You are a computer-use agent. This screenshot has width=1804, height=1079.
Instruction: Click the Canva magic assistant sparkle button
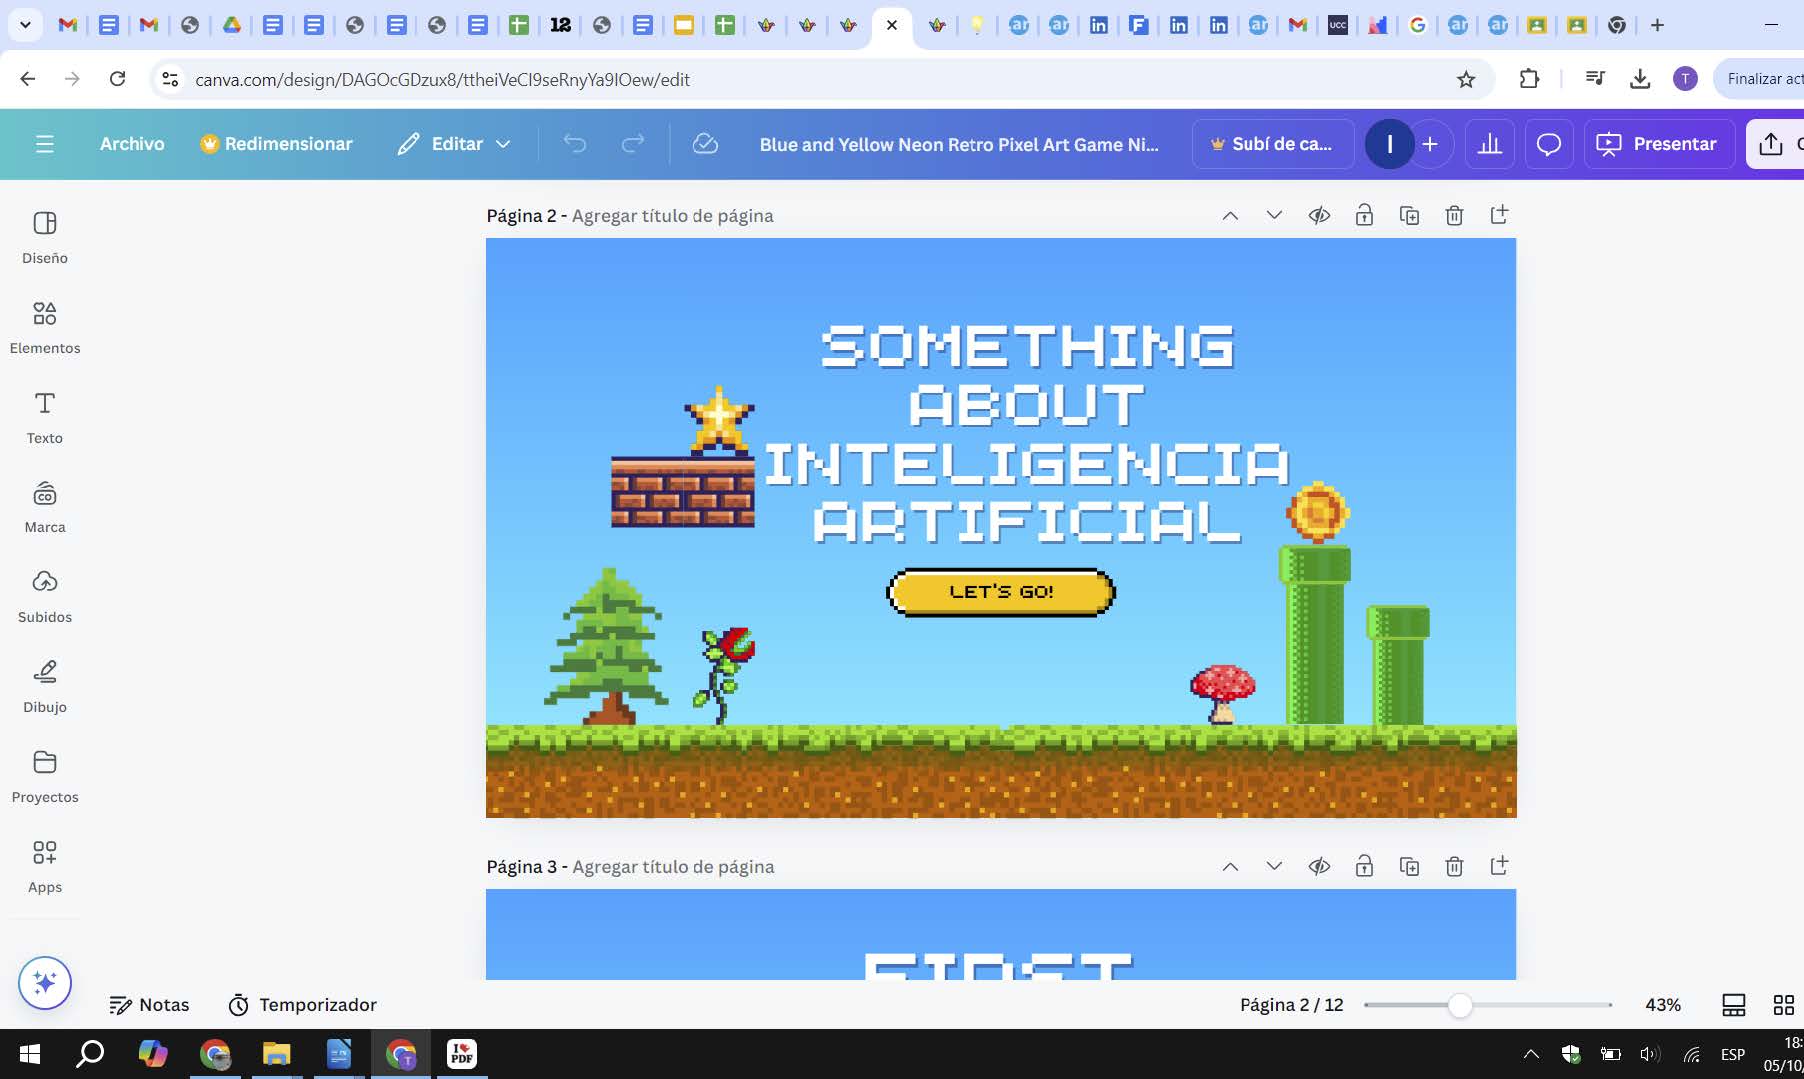[45, 983]
